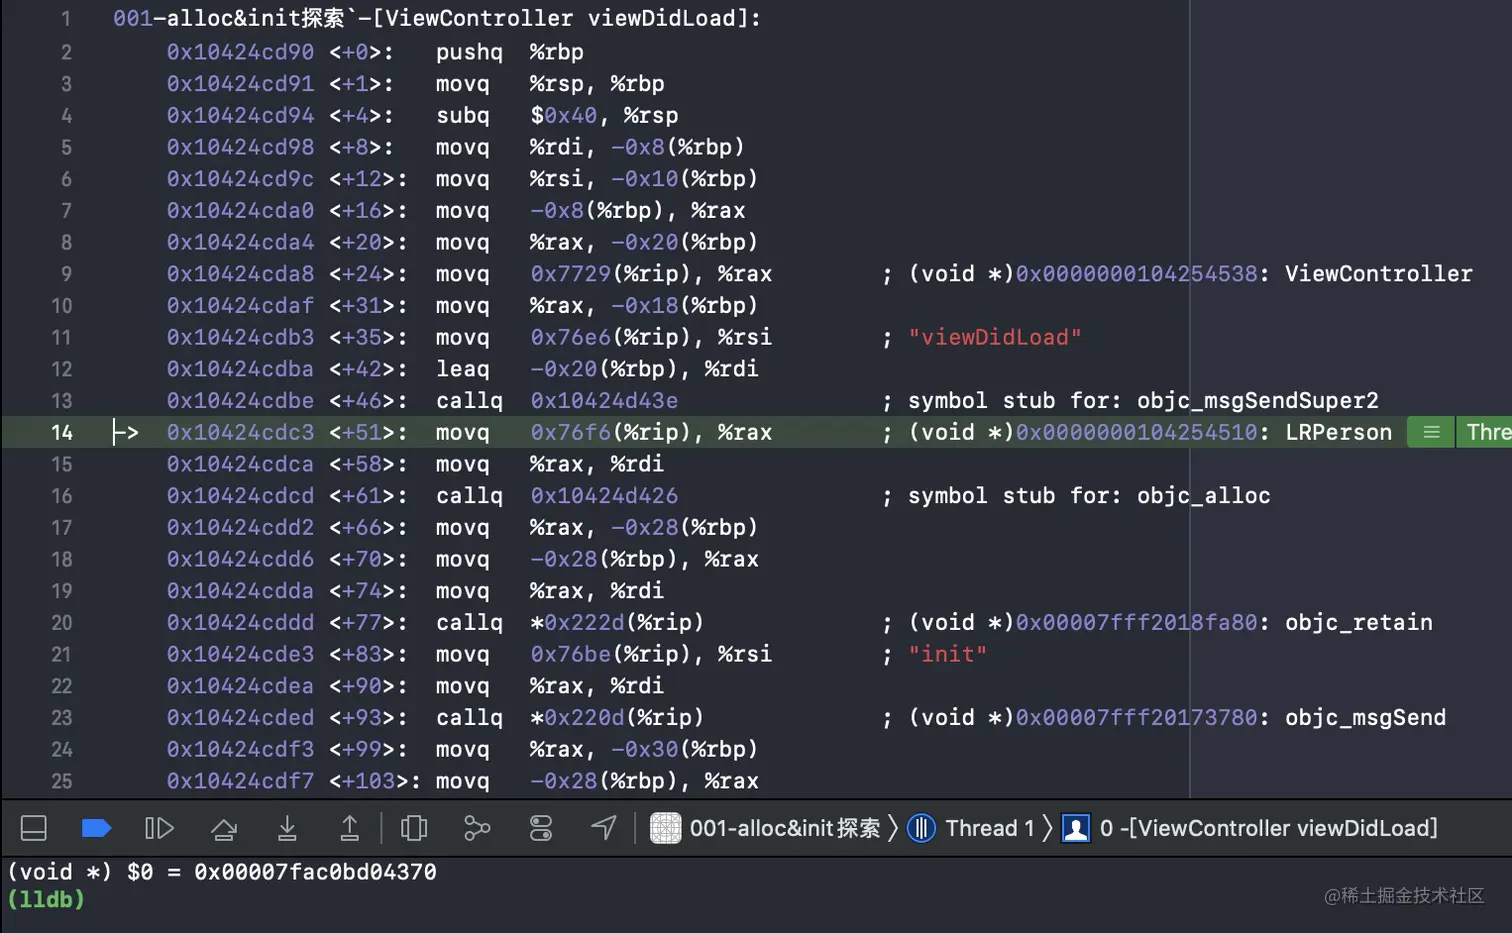Click the '*0x220d(%rip)' call operand
Screen dimensions: 1512x933
tap(617, 717)
